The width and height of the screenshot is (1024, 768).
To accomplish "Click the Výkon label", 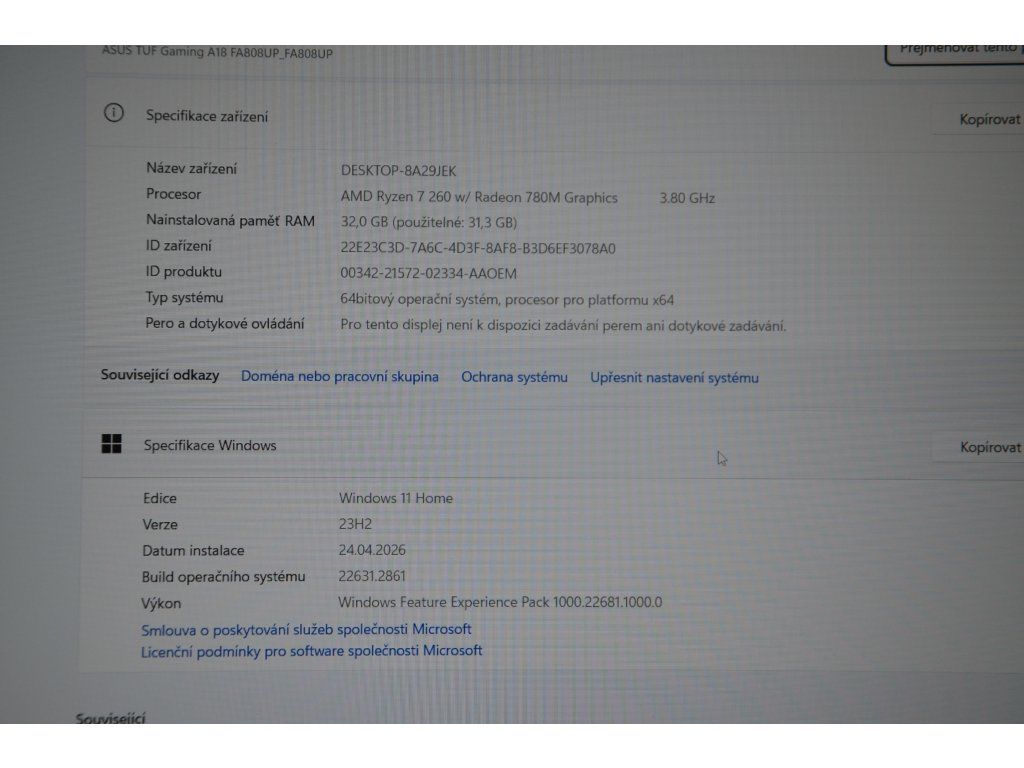I will click(161, 603).
